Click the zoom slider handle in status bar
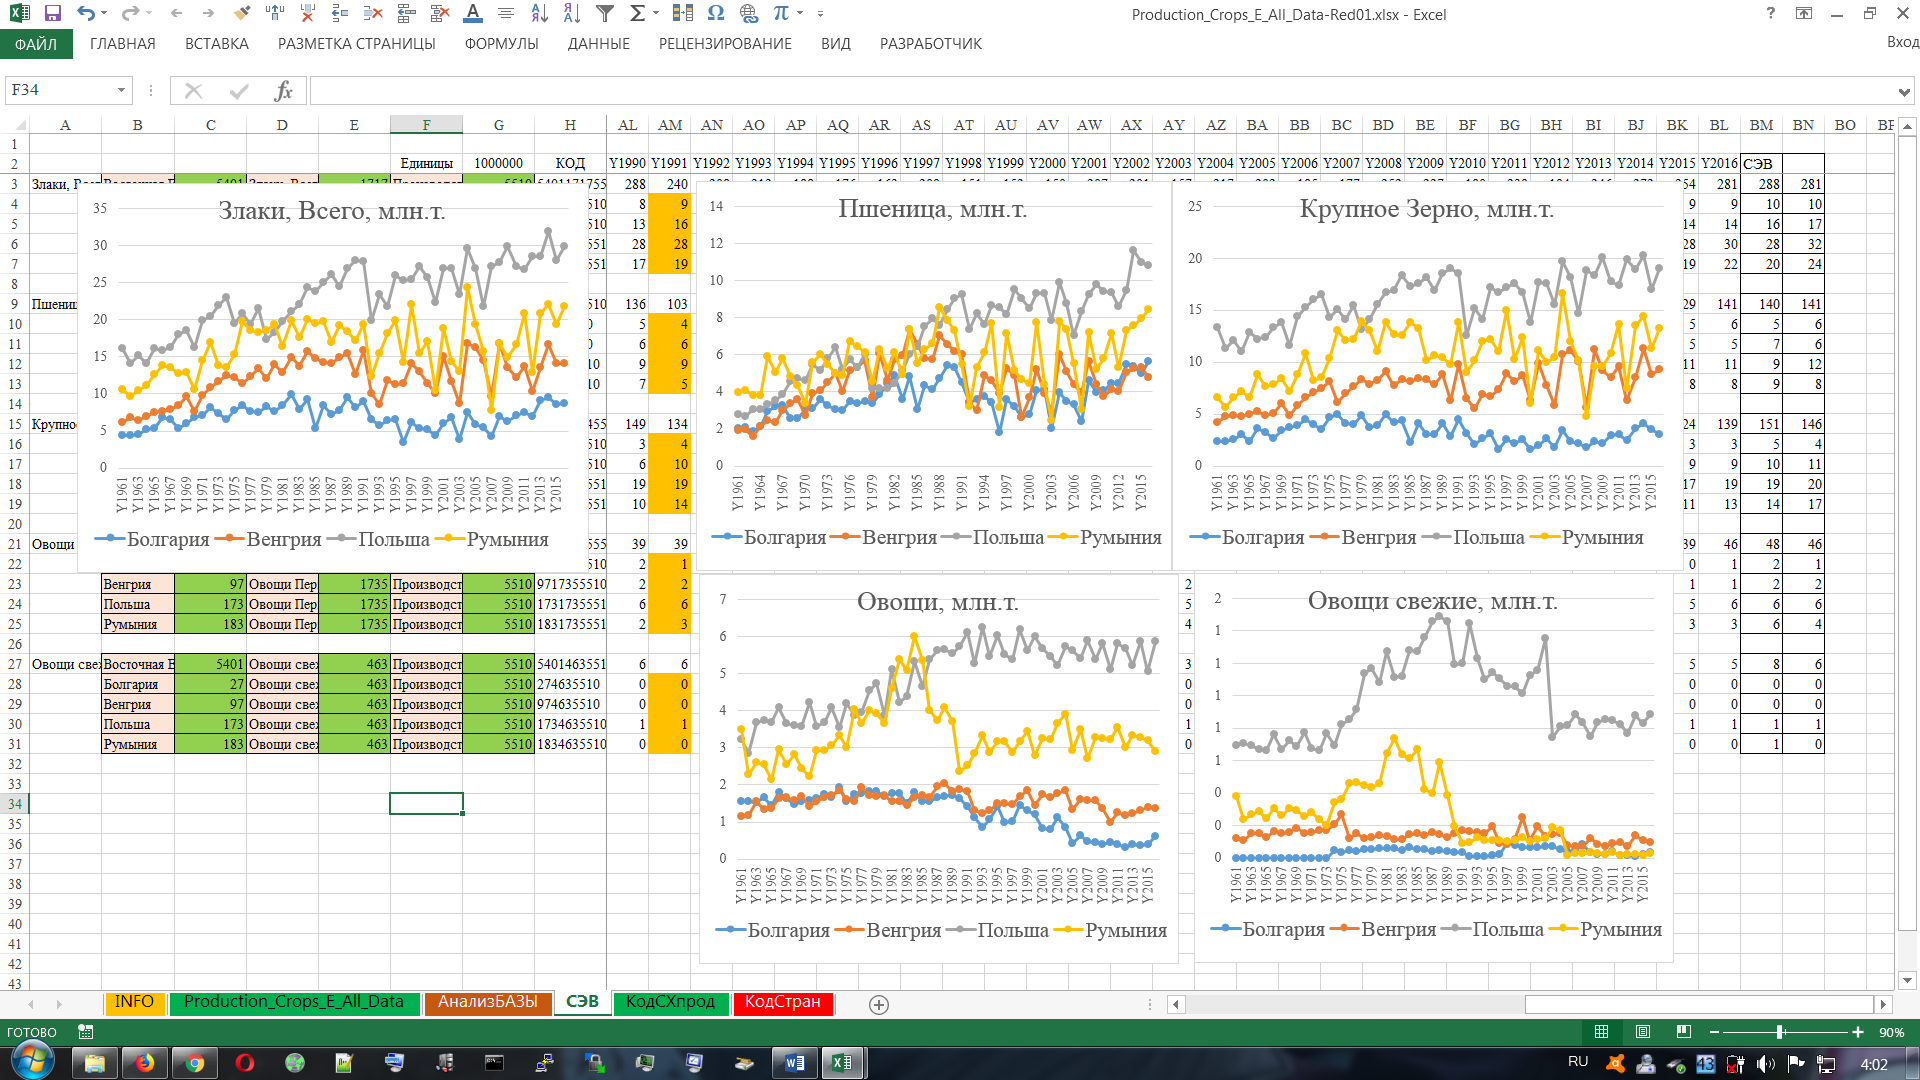The image size is (1920, 1080). [x=1780, y=1032]
